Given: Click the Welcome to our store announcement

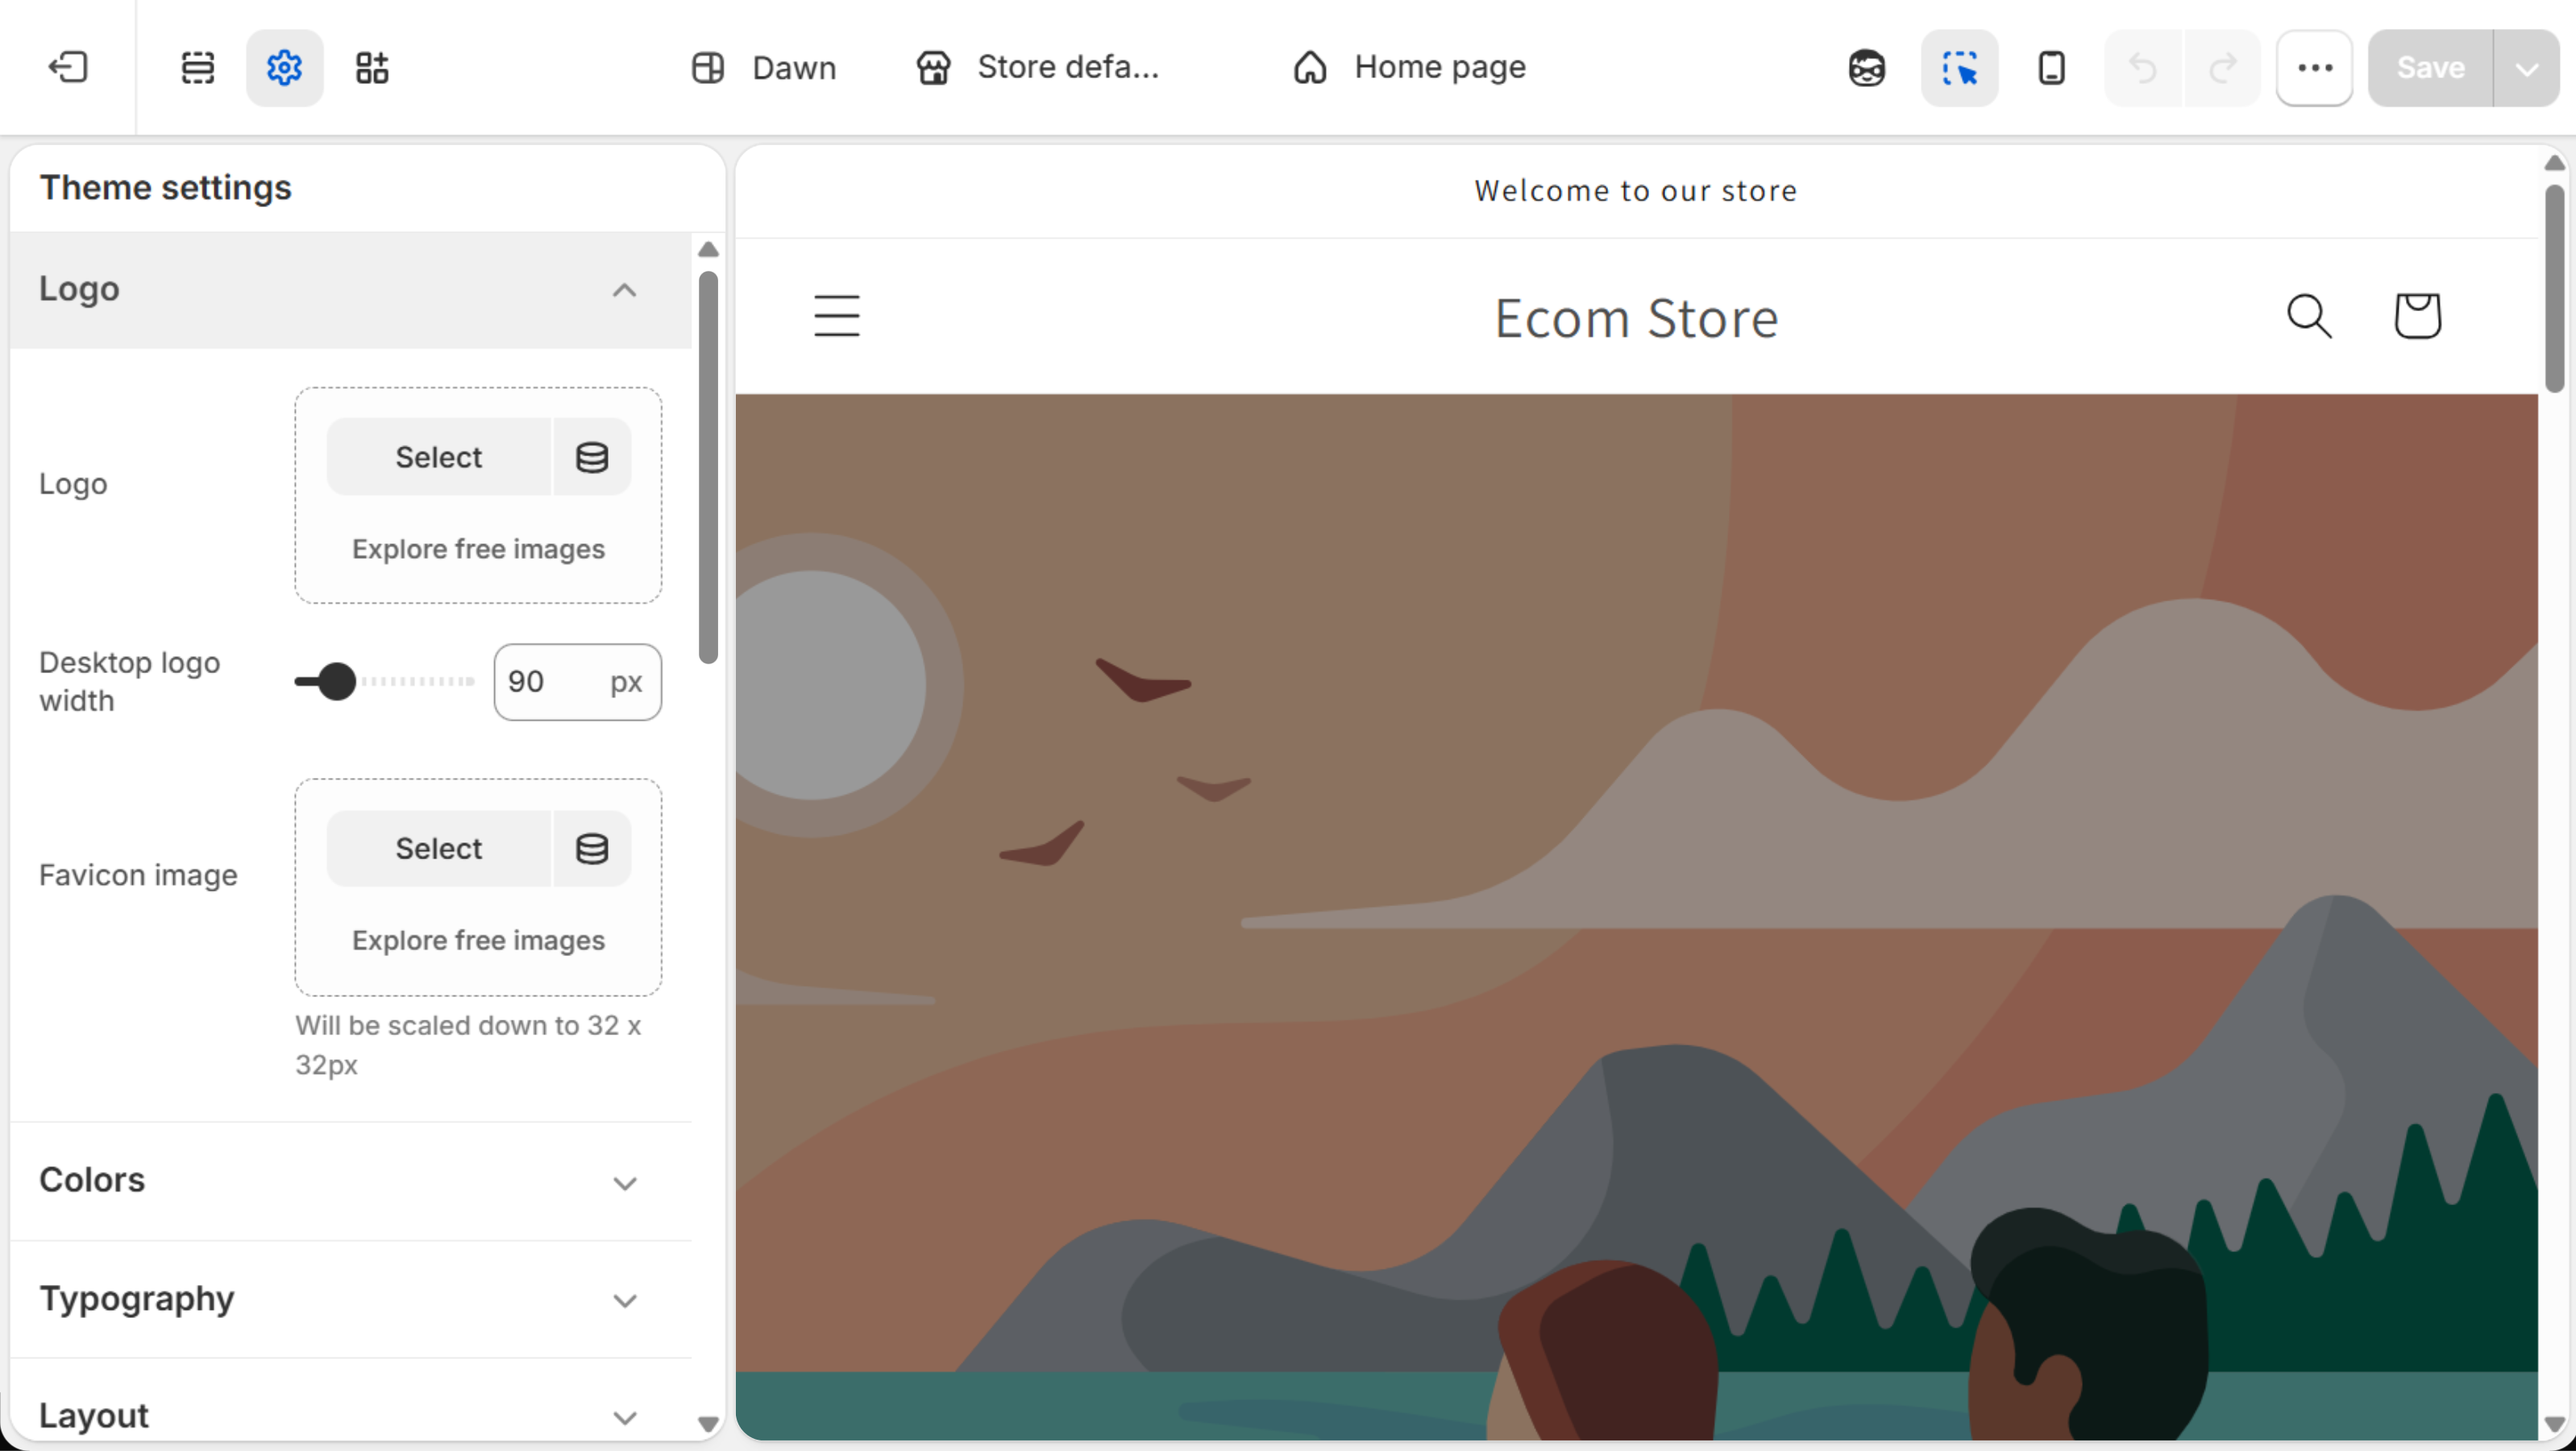Looking at the screenshot, I should click(x=1636, y=190).
